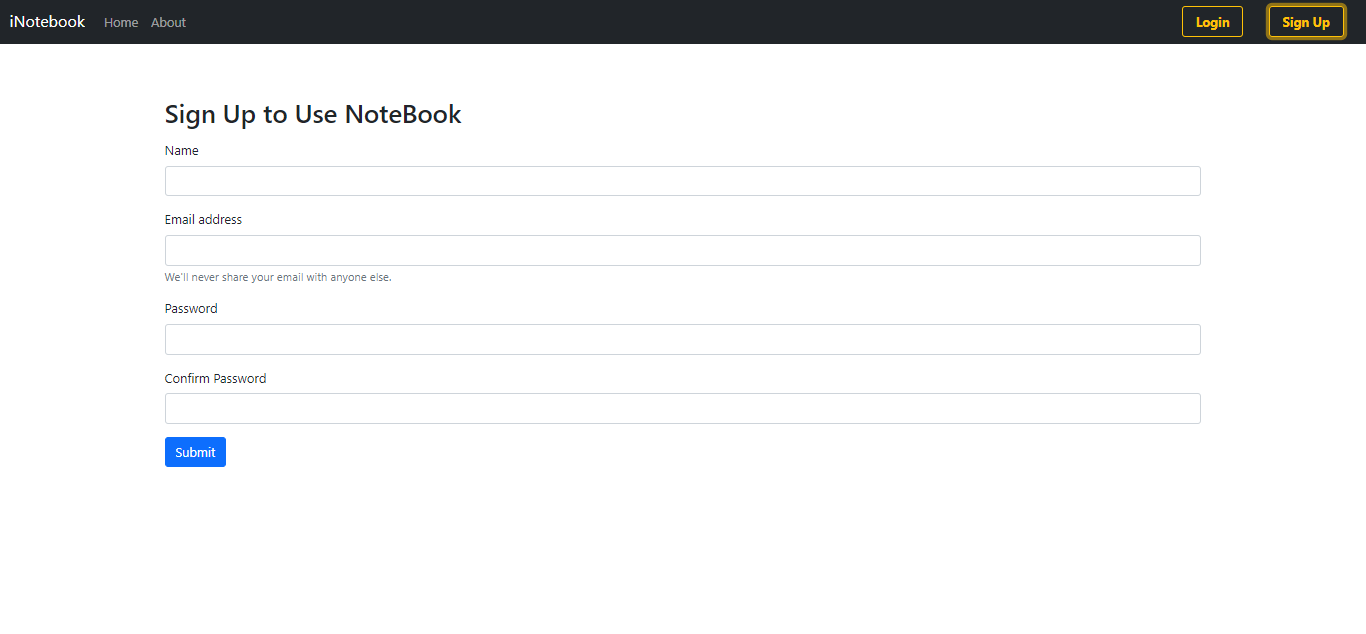Click the iNotebook brand logo
The image size is (1366, 634).
(x=47, y=21)
